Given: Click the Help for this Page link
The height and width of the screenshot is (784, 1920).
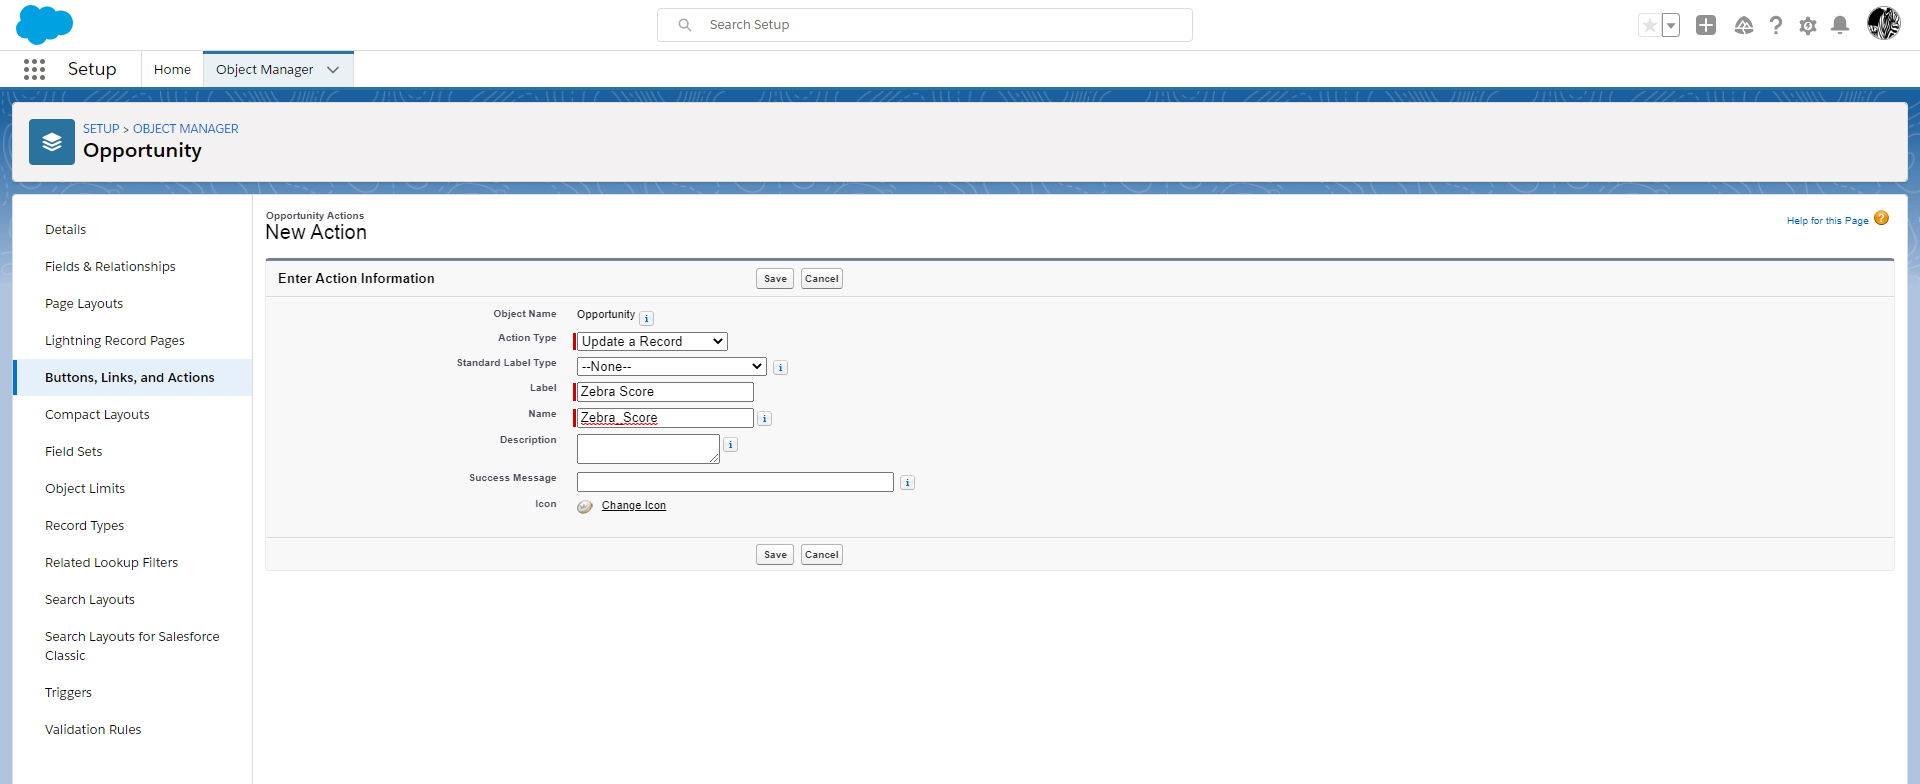Looking at the screenshot, I should (1828, 221).
